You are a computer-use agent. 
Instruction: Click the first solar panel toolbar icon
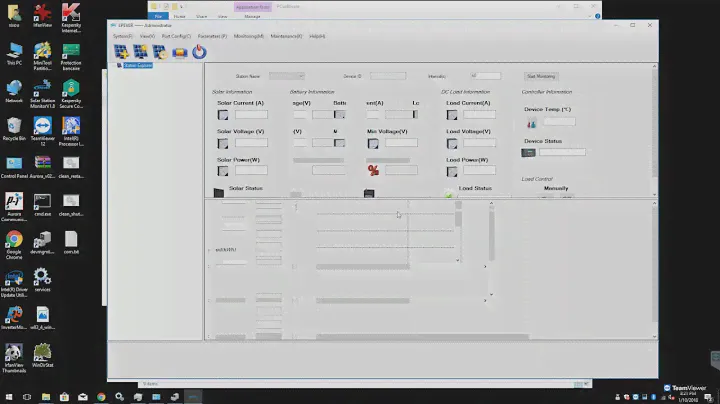(x=121, y=51)
